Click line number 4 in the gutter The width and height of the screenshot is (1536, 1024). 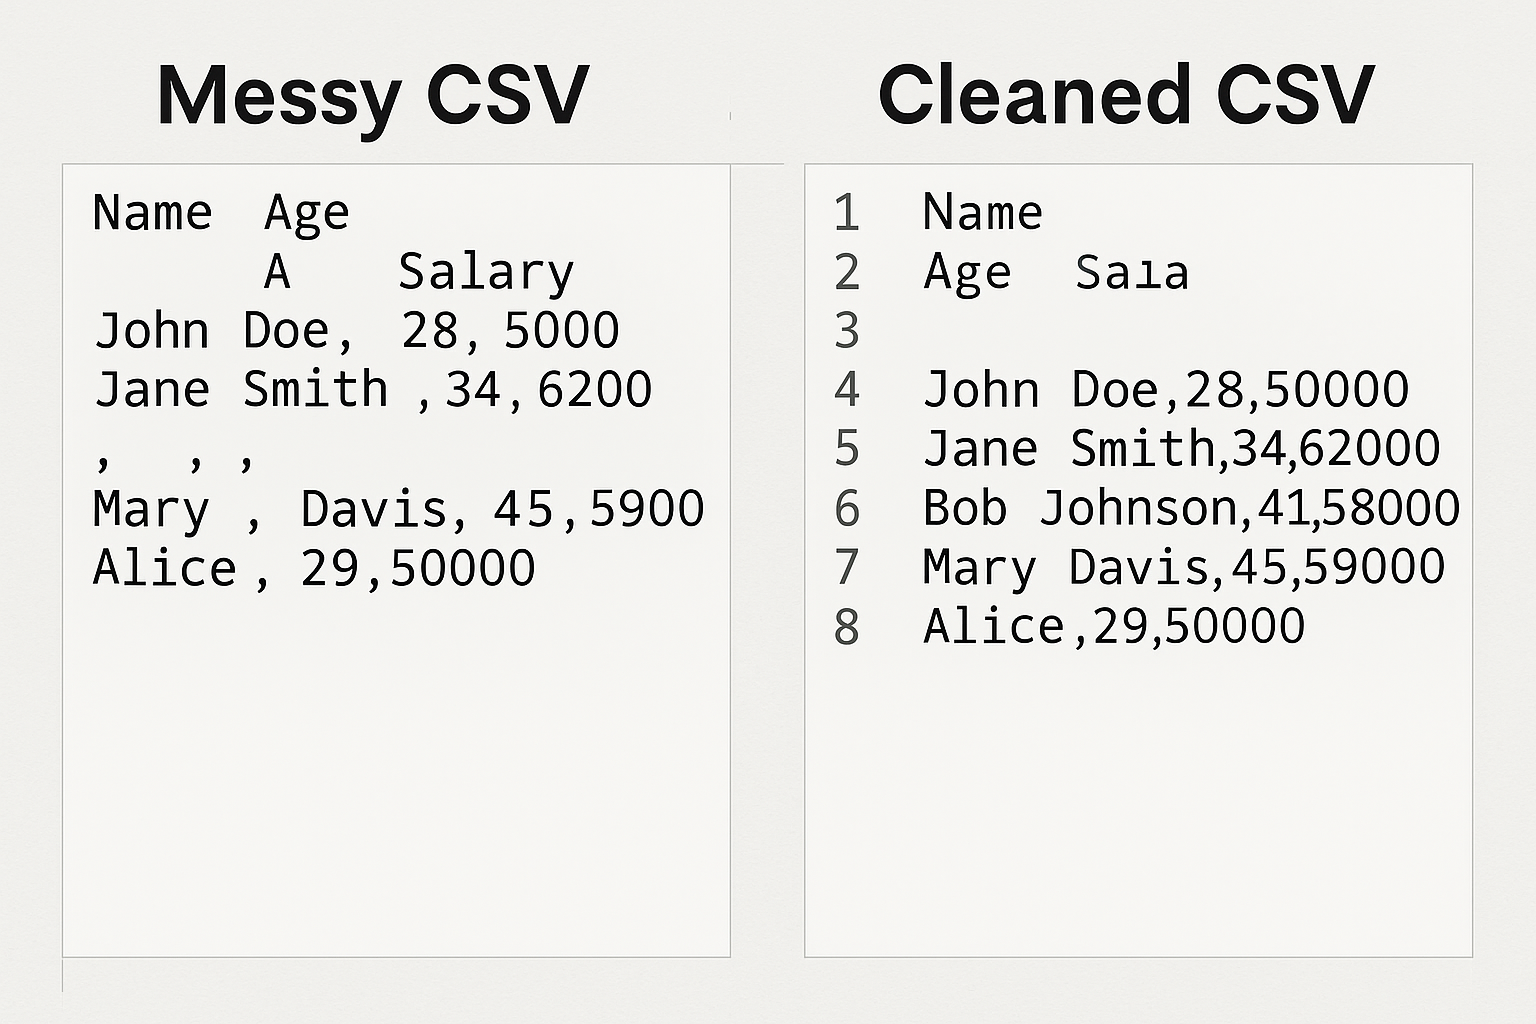pos(846,390)
